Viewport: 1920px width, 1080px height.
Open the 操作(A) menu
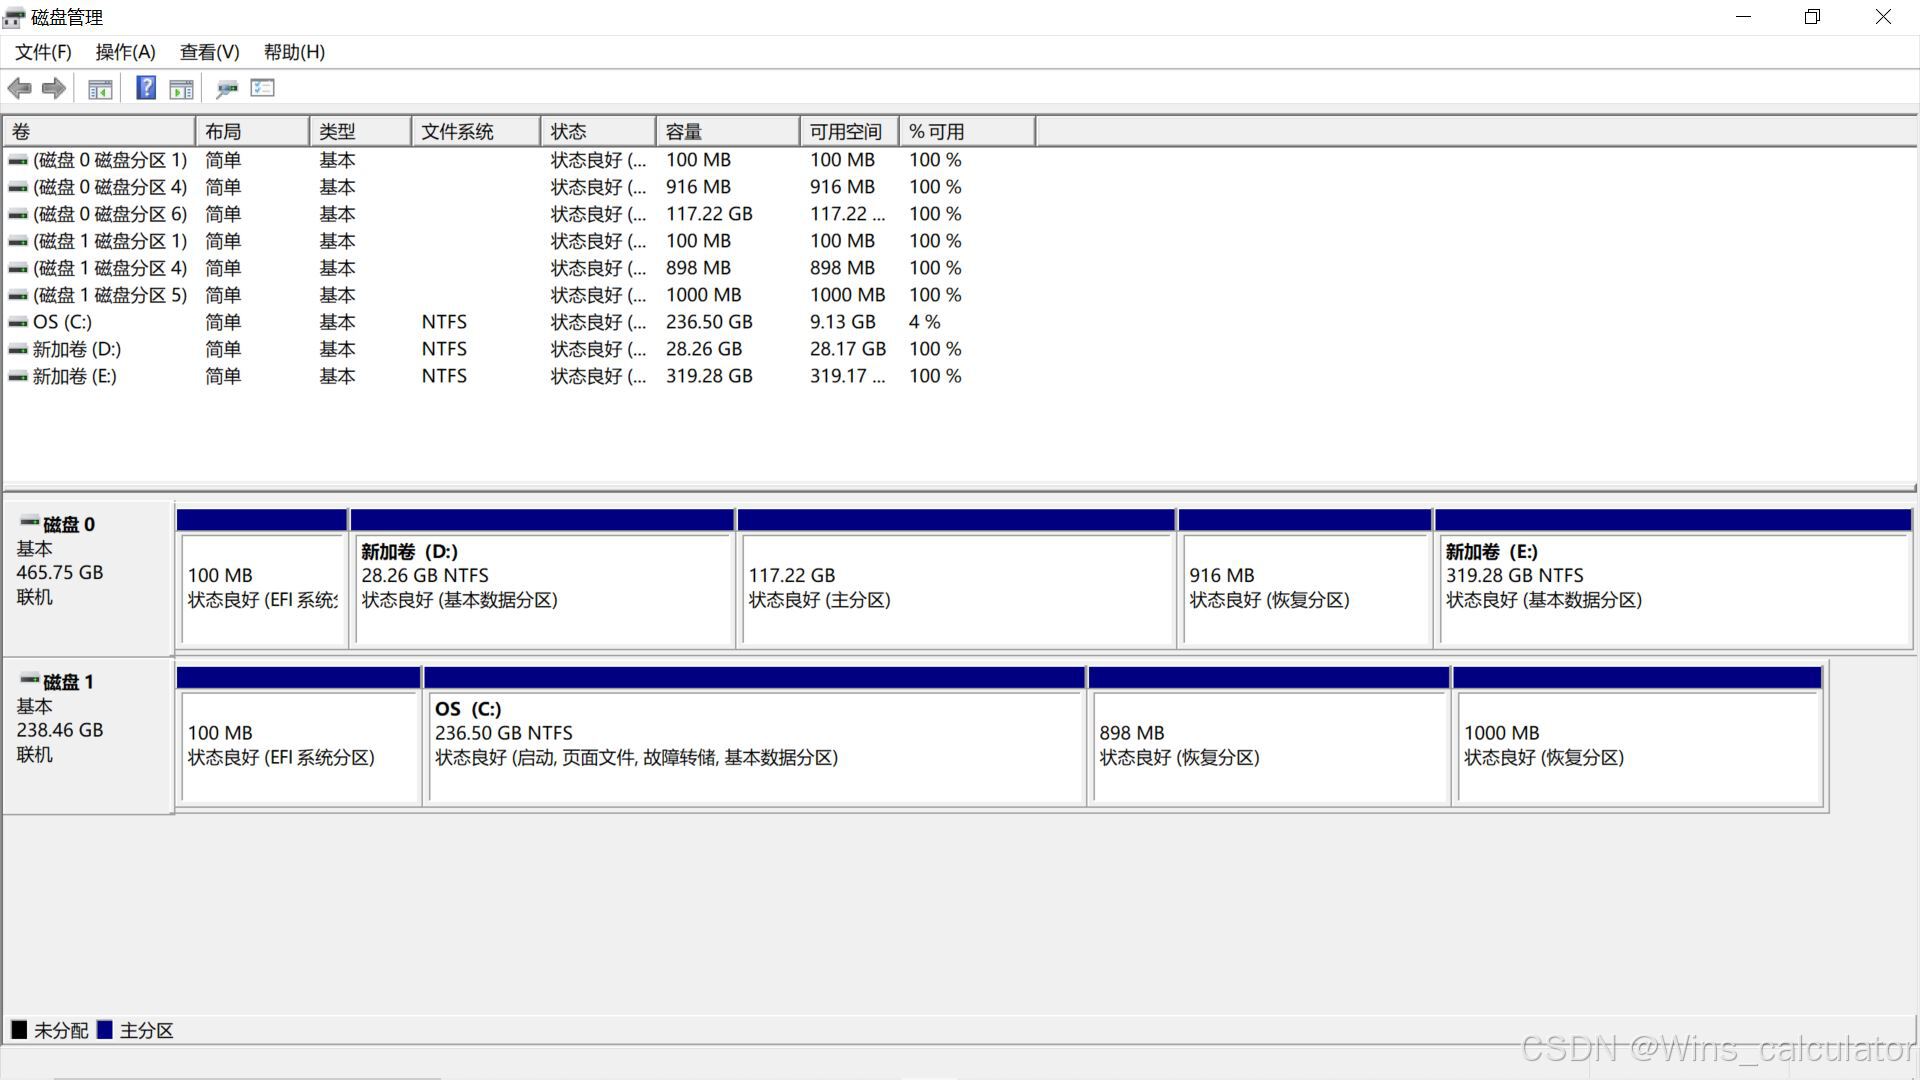tap(125, 52)
